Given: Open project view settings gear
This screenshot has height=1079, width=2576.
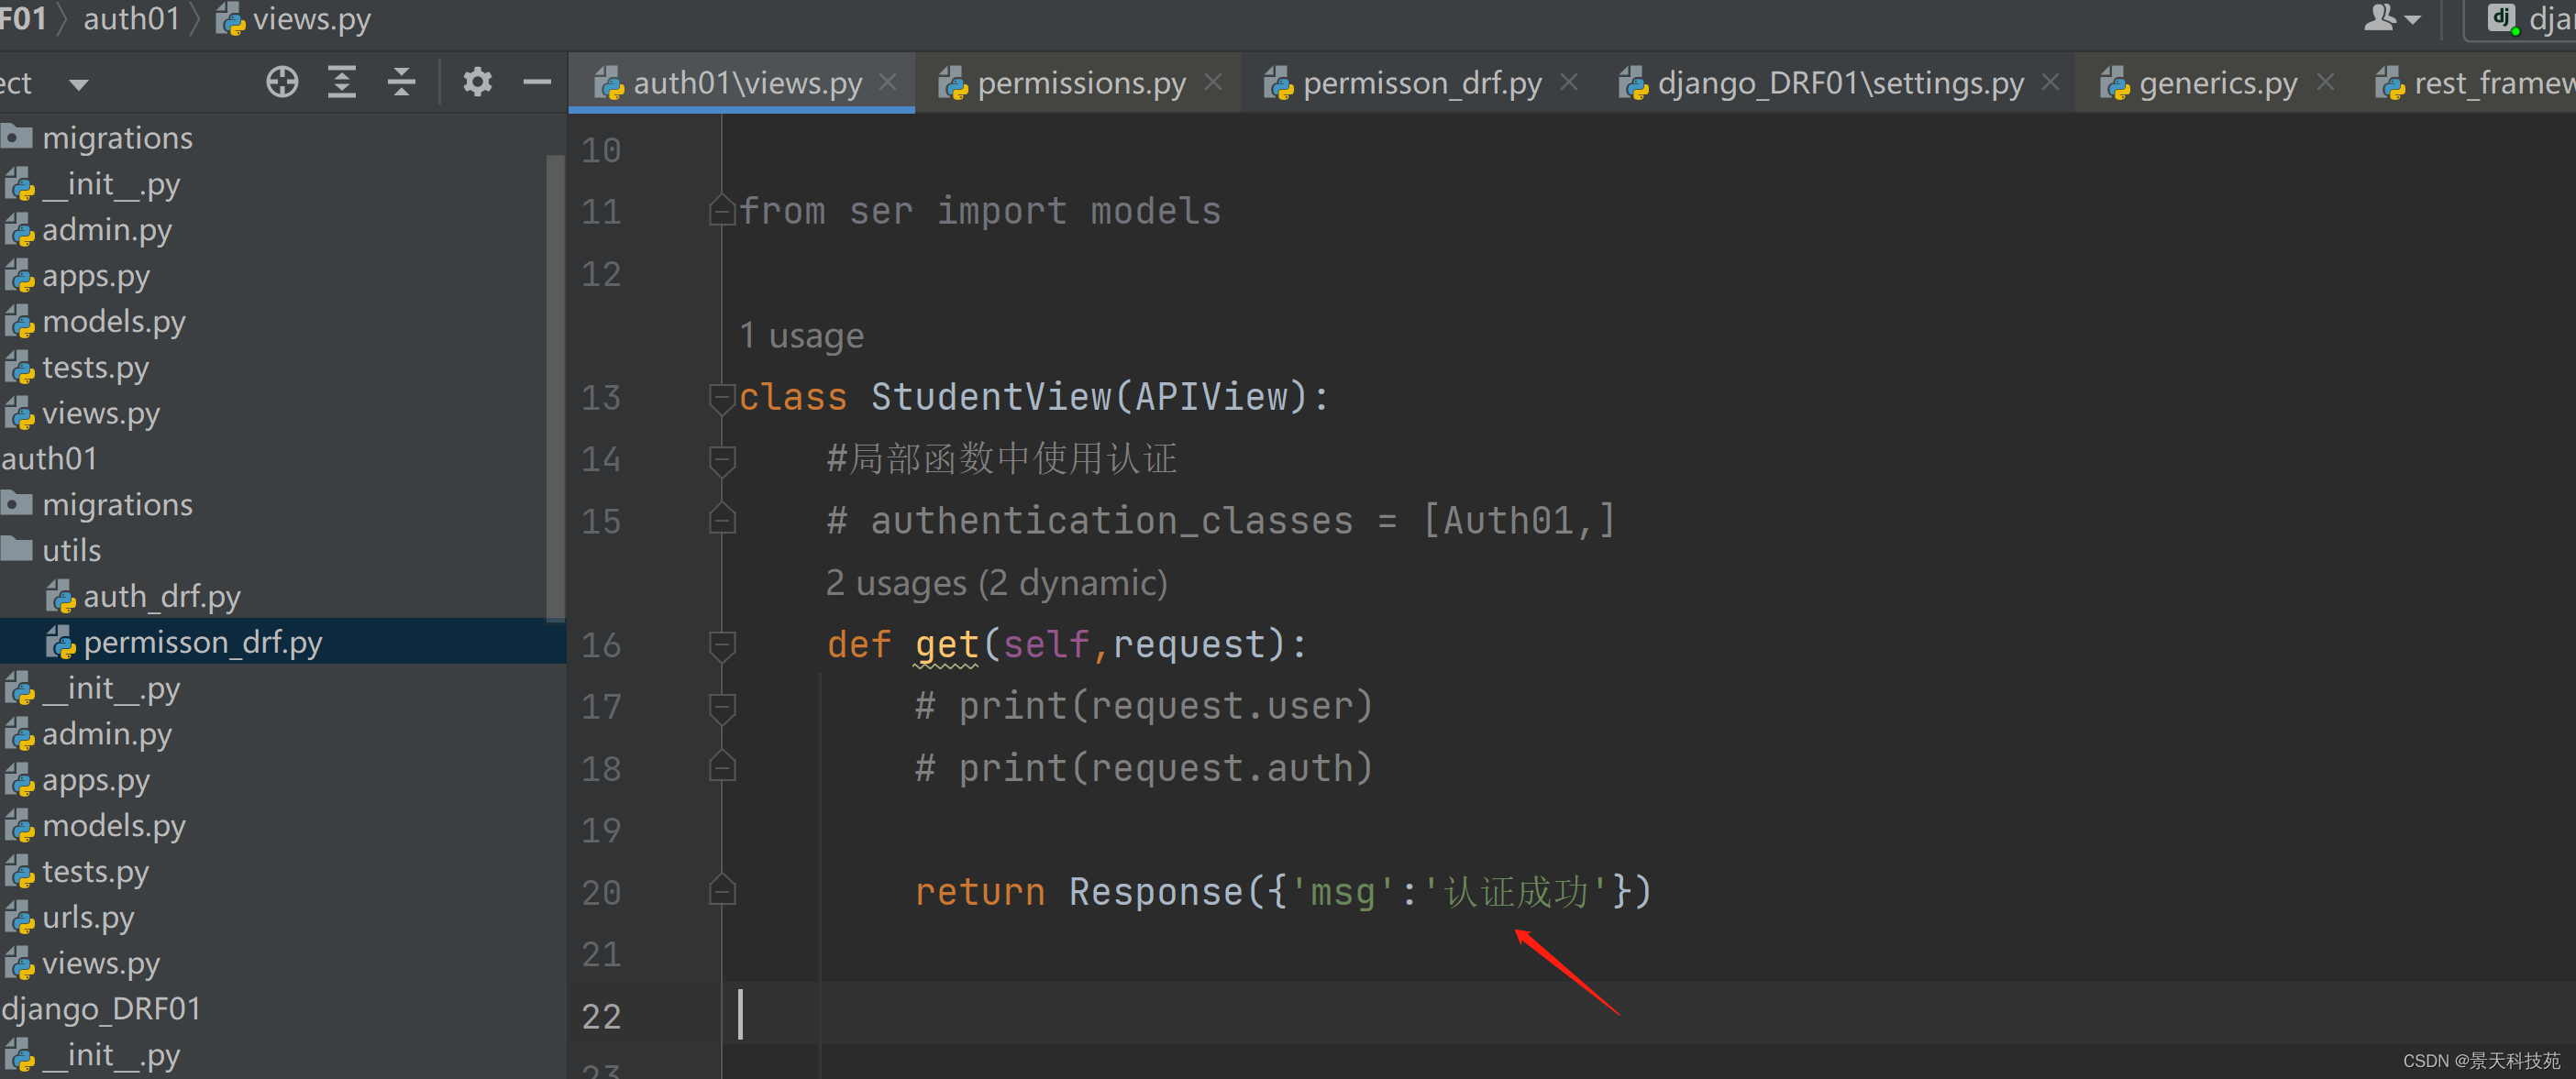Looking at the screenshot, I should tap(477, 82).
